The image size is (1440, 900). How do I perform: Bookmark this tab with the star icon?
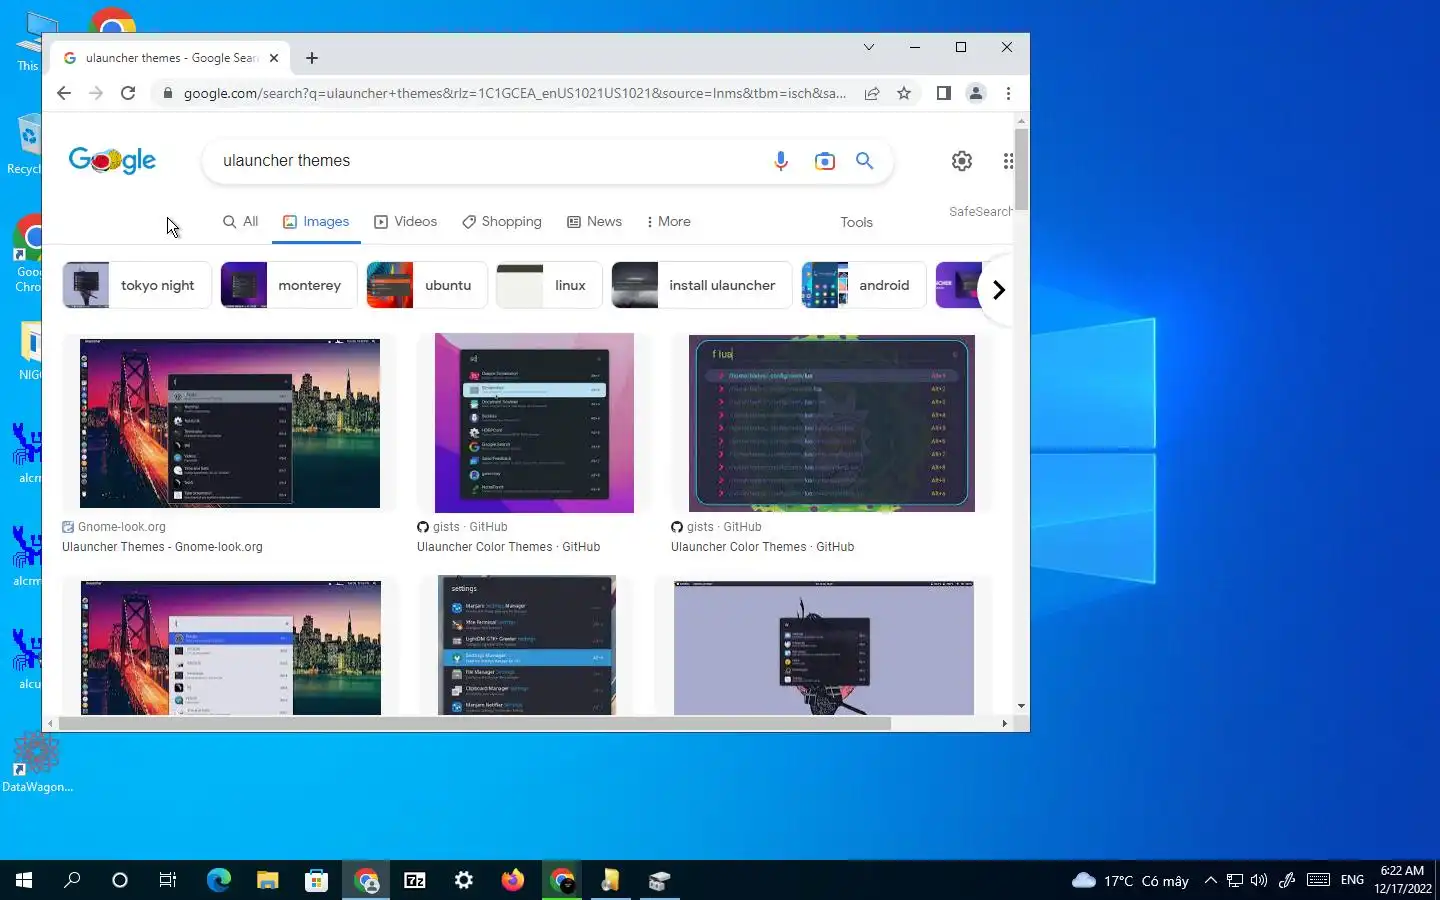(904, 93)
